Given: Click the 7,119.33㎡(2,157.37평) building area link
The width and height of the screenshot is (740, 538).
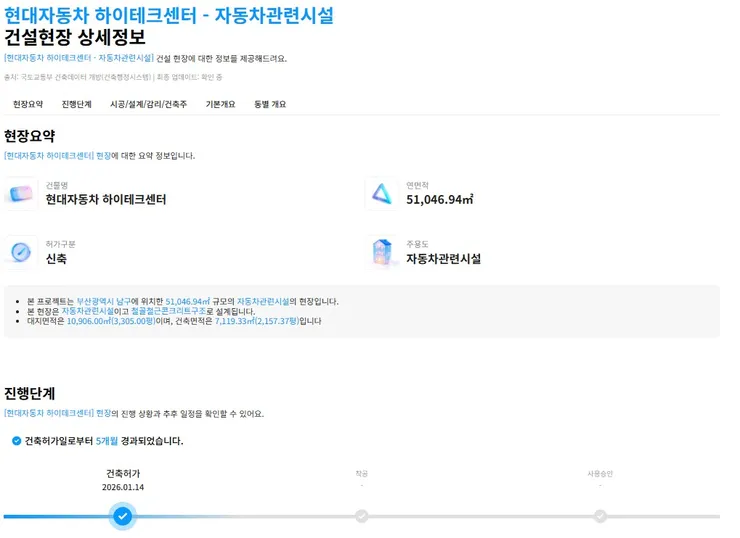Looking at the screenshot, I should pos(257,321).
